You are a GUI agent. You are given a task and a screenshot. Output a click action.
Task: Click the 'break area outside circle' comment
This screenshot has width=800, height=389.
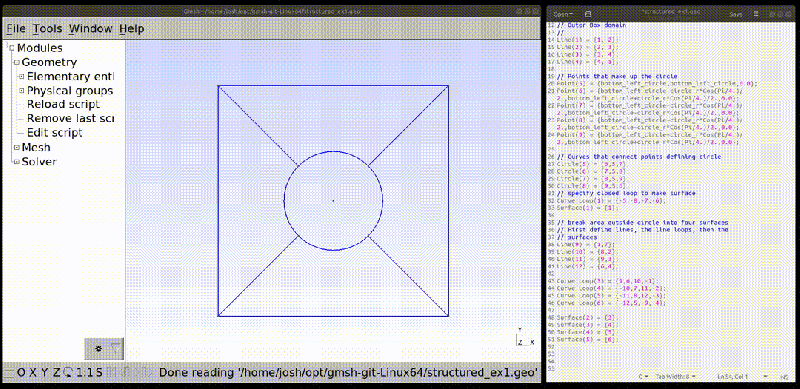click(x=642, y=223)
